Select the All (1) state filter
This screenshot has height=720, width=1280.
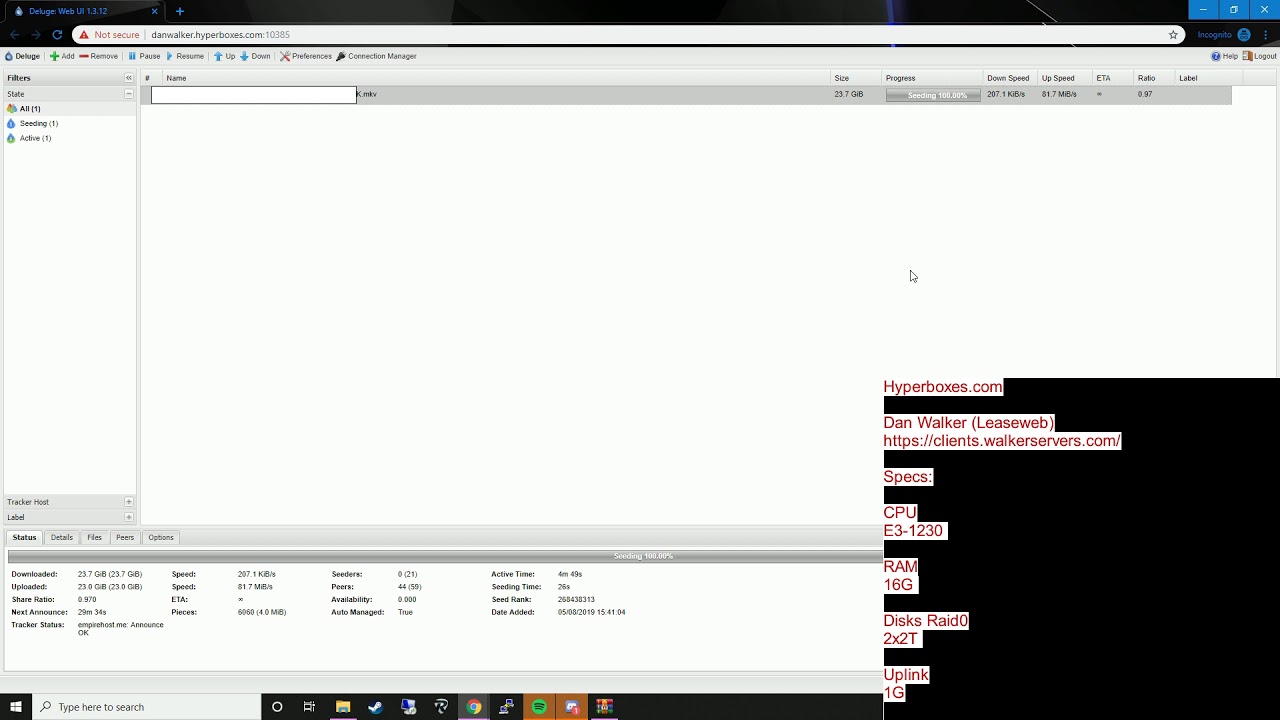69,108
